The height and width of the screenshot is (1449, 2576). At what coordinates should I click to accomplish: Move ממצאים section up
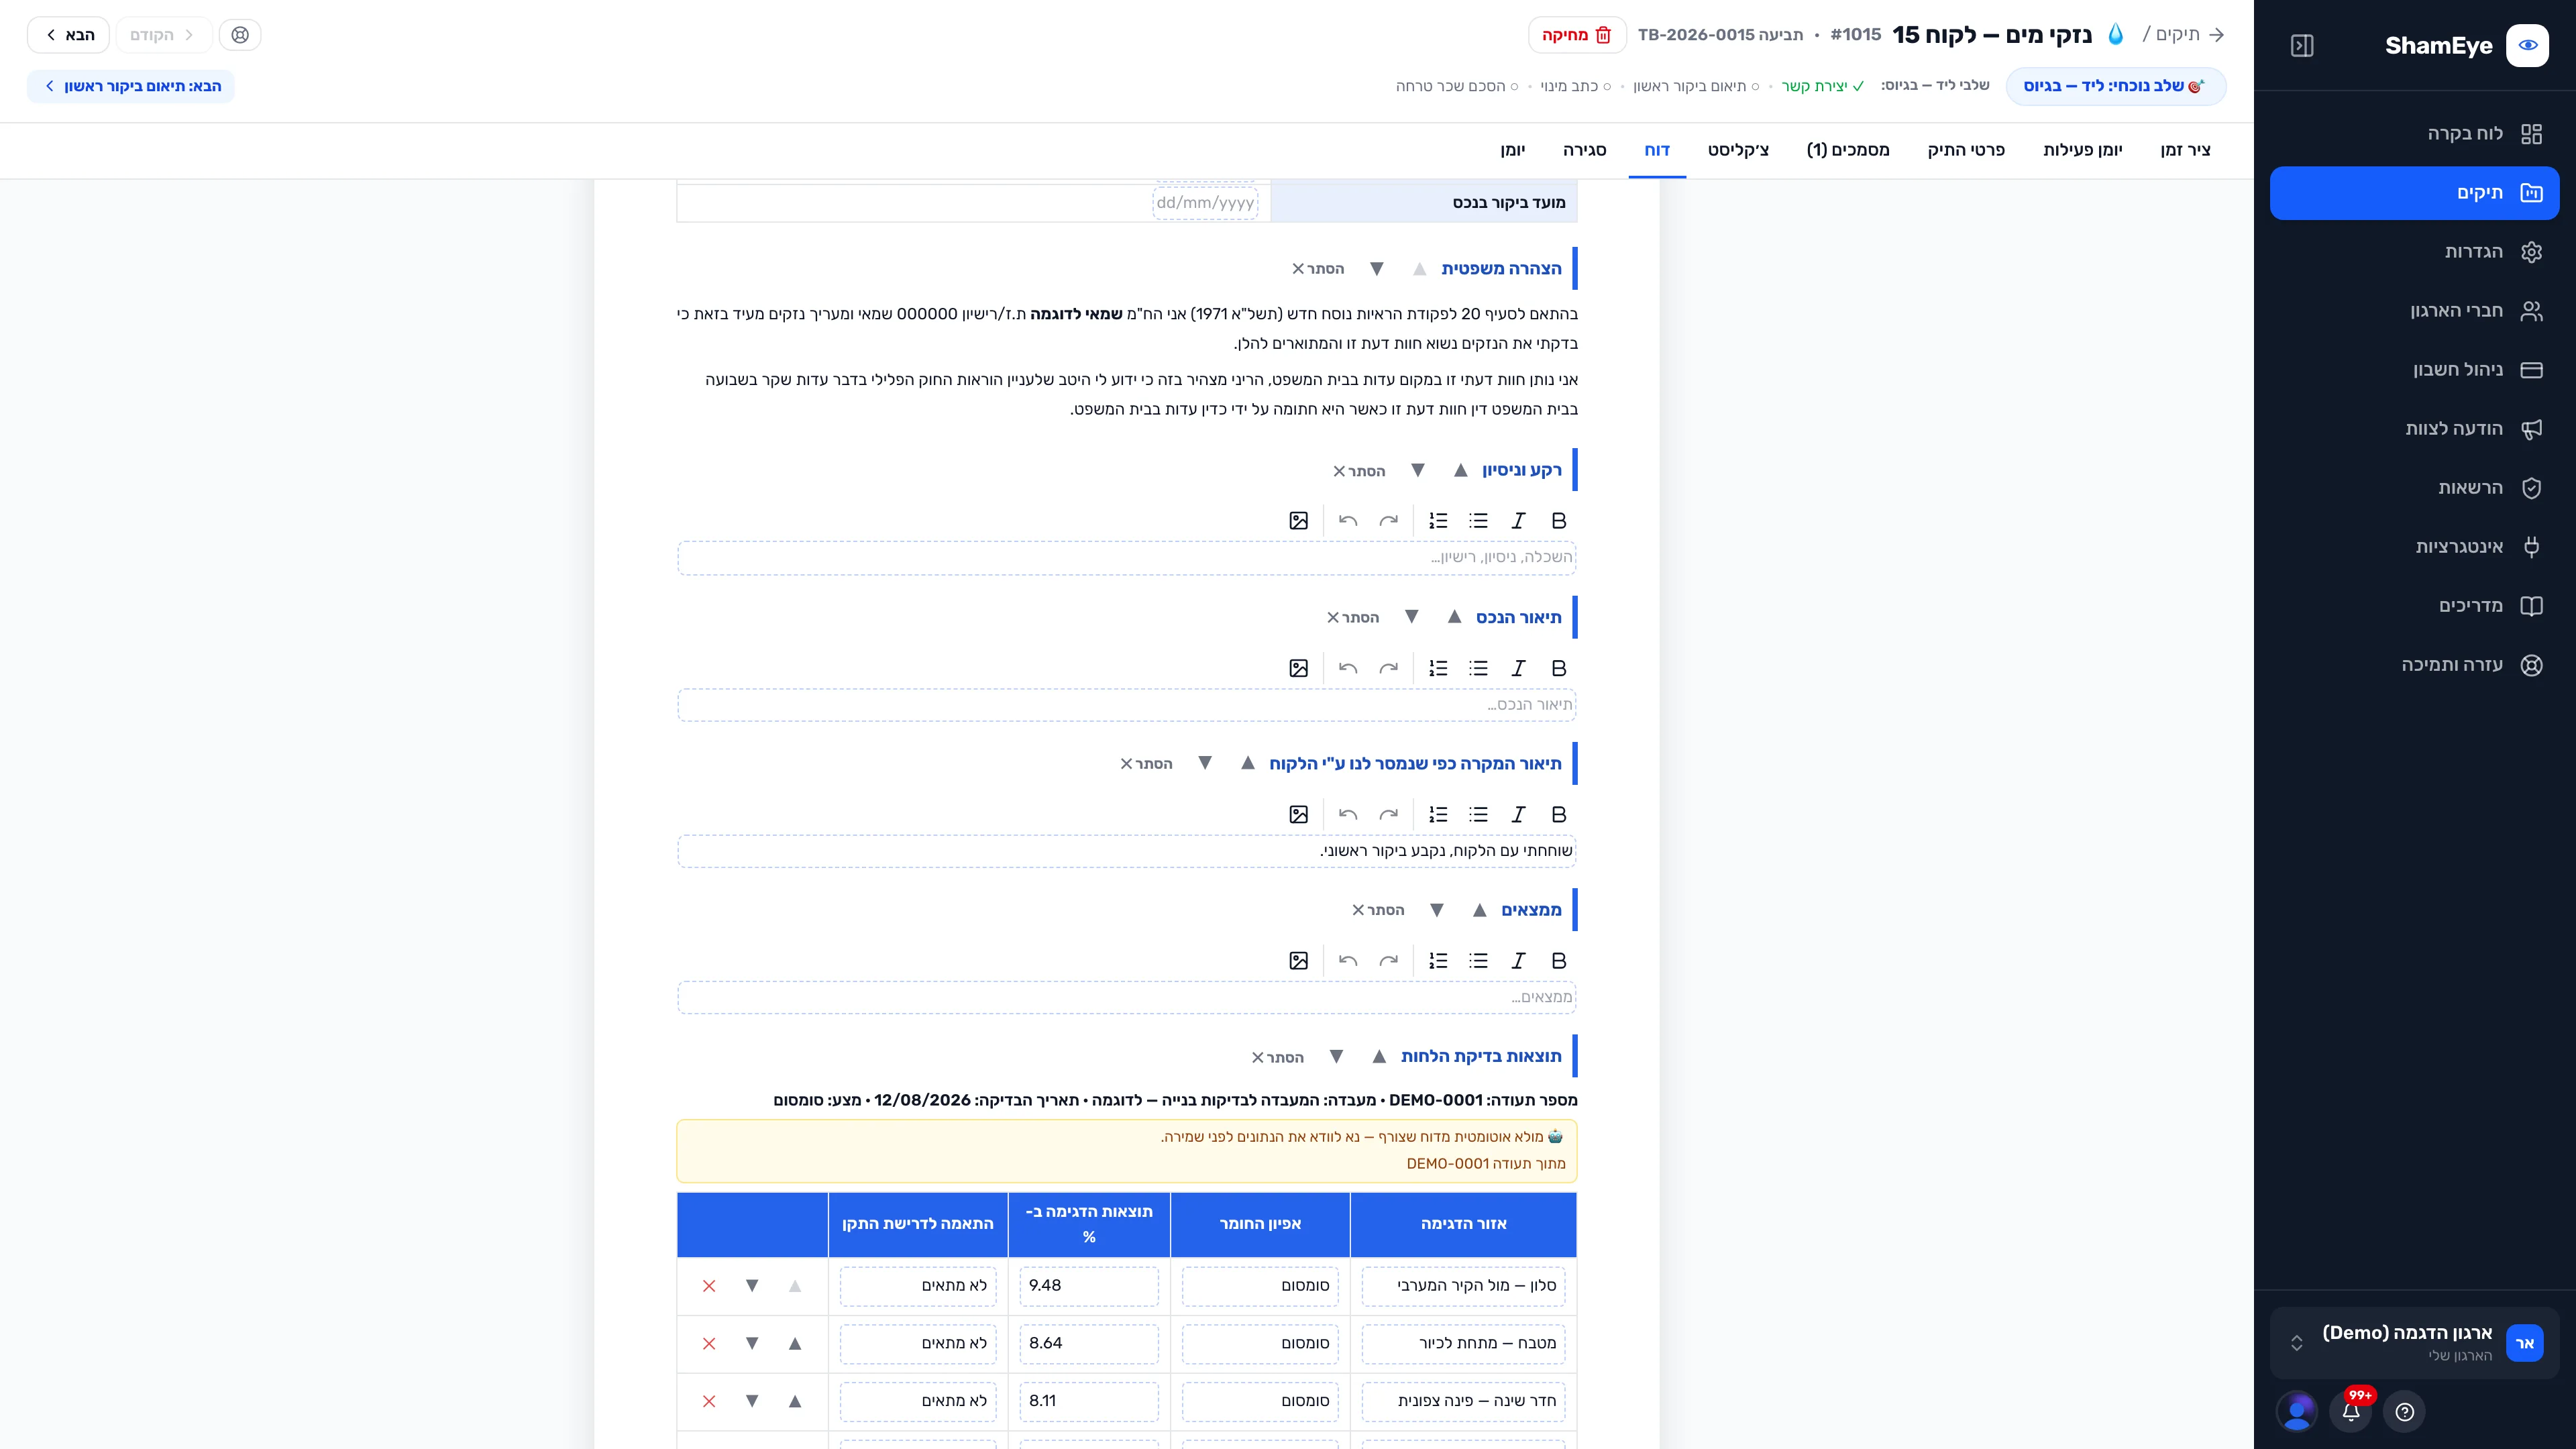pos(1479,910)
